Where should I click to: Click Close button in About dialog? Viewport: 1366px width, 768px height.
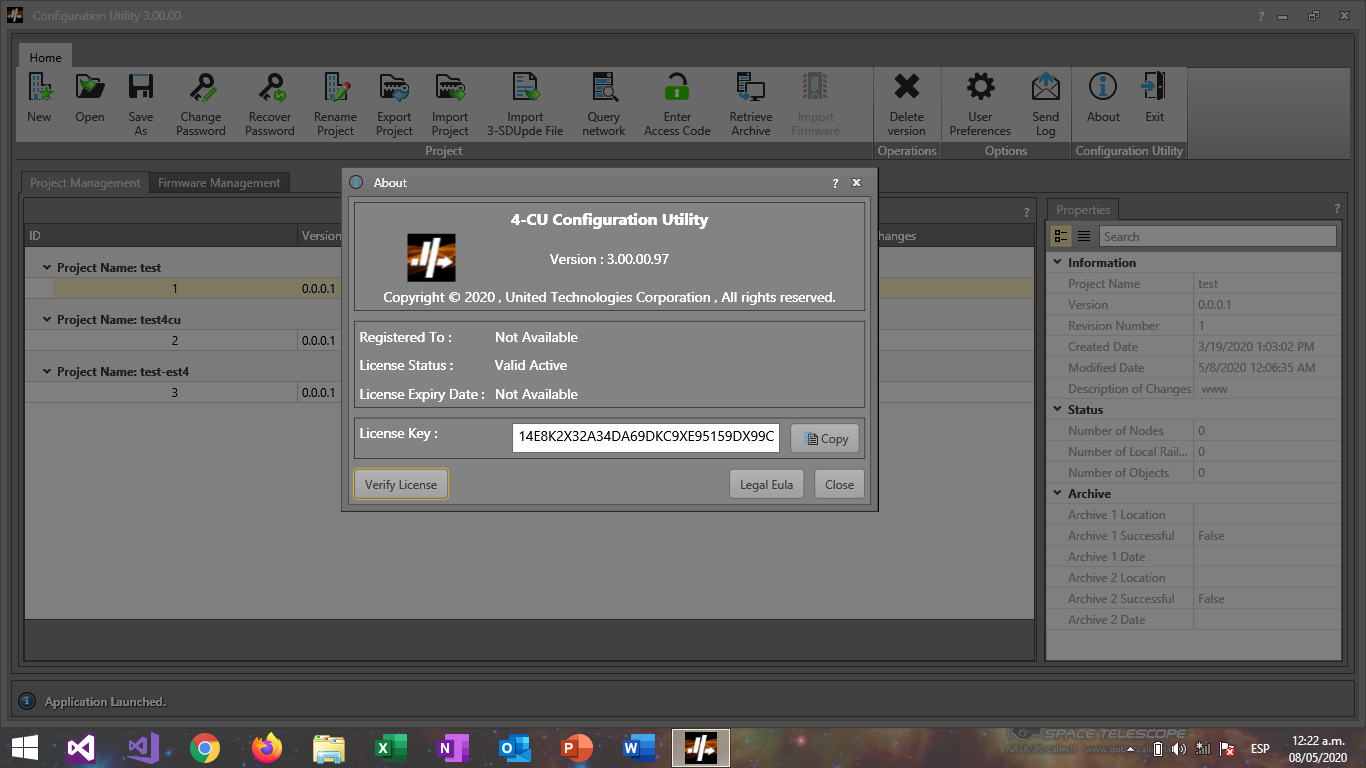(839, 485)
